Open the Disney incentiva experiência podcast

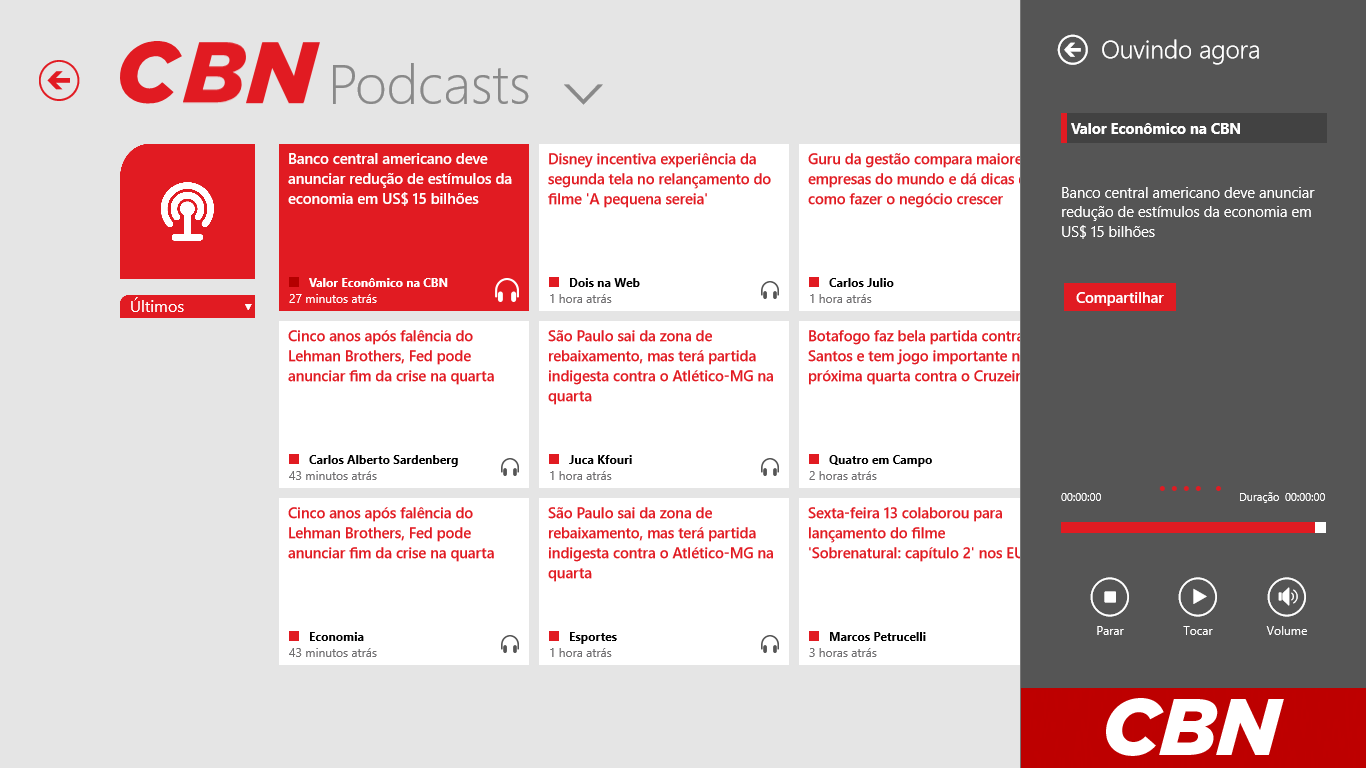663,210
